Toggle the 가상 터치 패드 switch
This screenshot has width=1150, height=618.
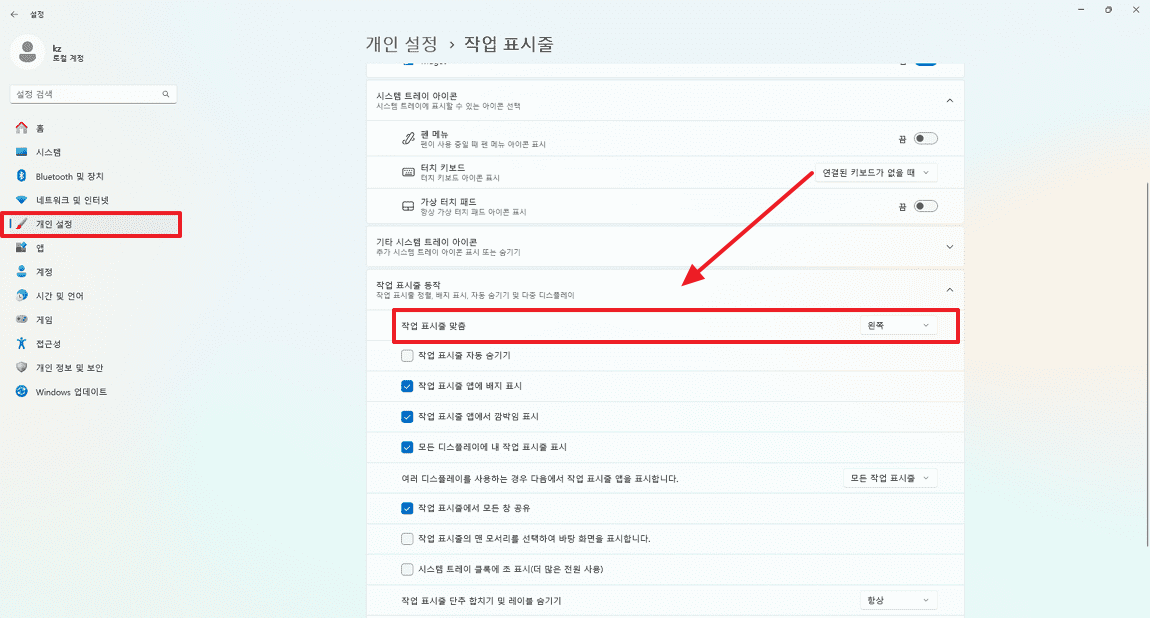(926, 206)
